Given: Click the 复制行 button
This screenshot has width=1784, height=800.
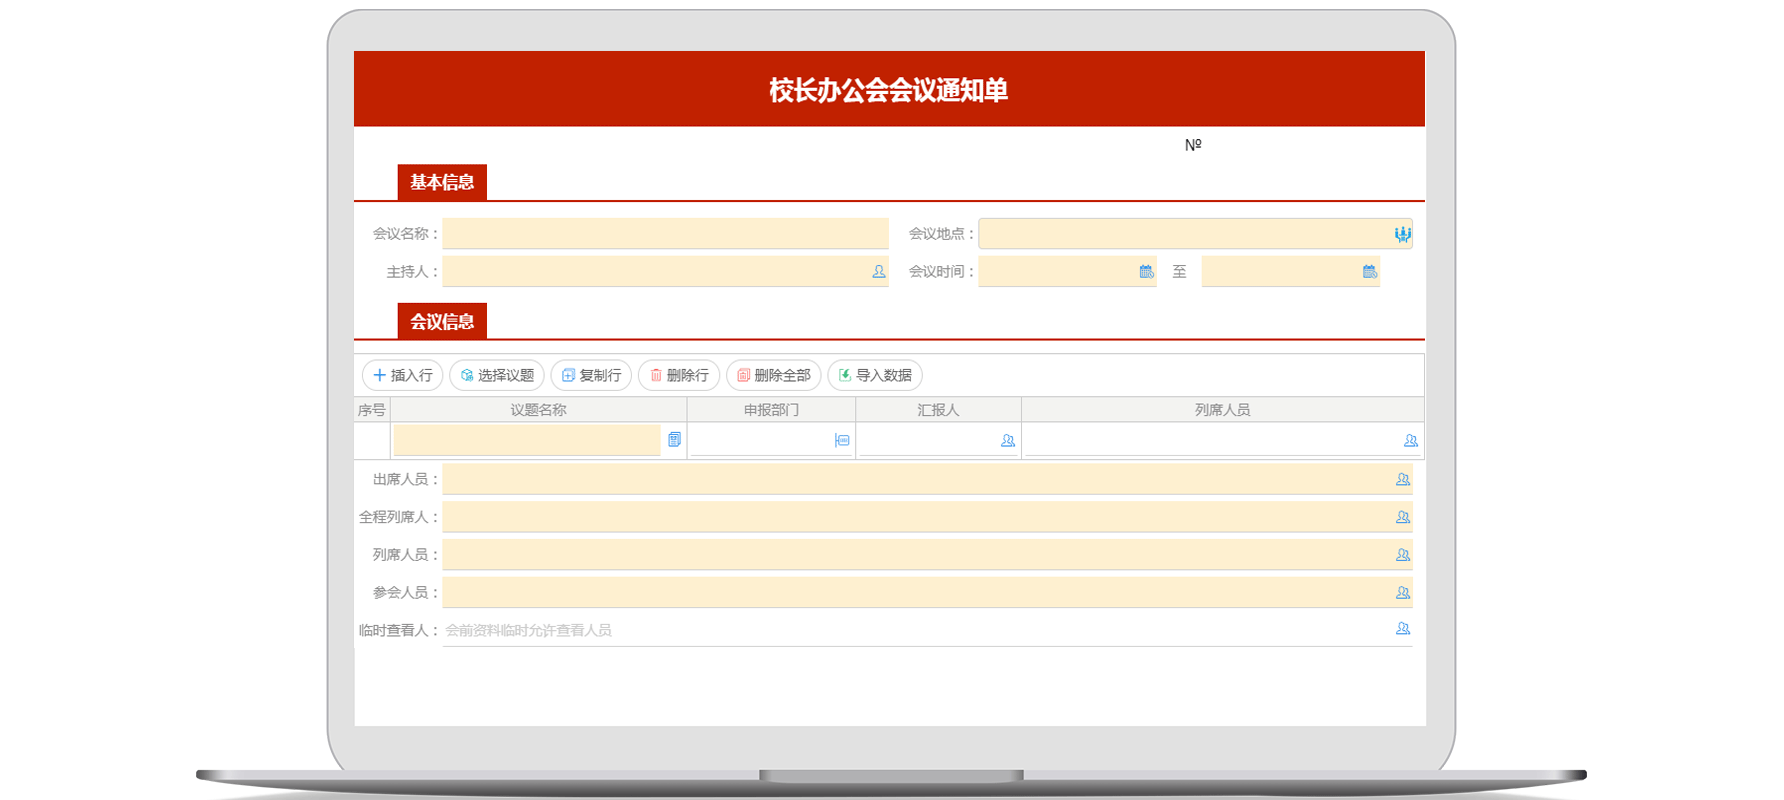Looking at the screenshot, I should tap(591, 375).
